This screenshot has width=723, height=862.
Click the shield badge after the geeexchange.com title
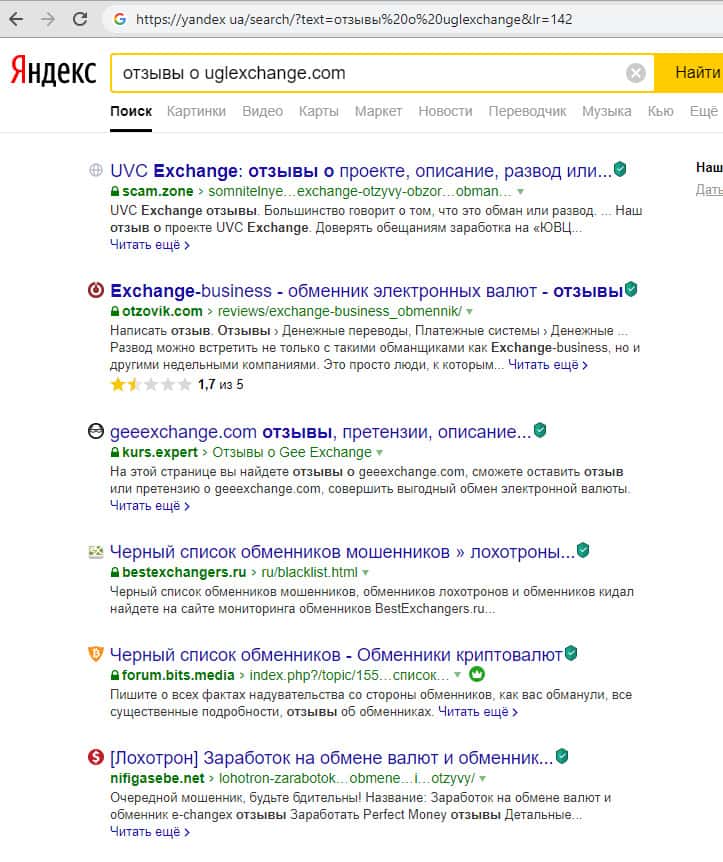(540, 430)
